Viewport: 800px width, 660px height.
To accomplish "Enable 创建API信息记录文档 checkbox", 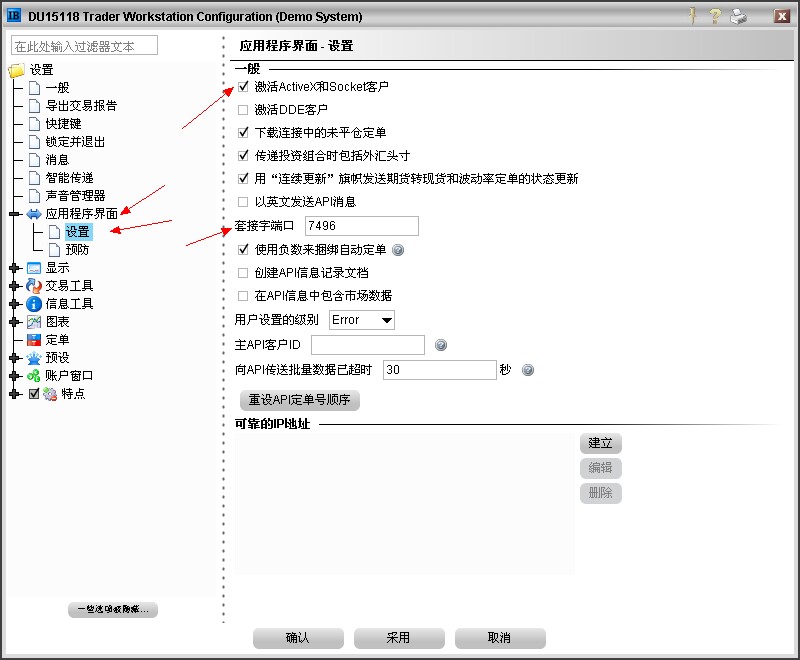I will point(243,273).
